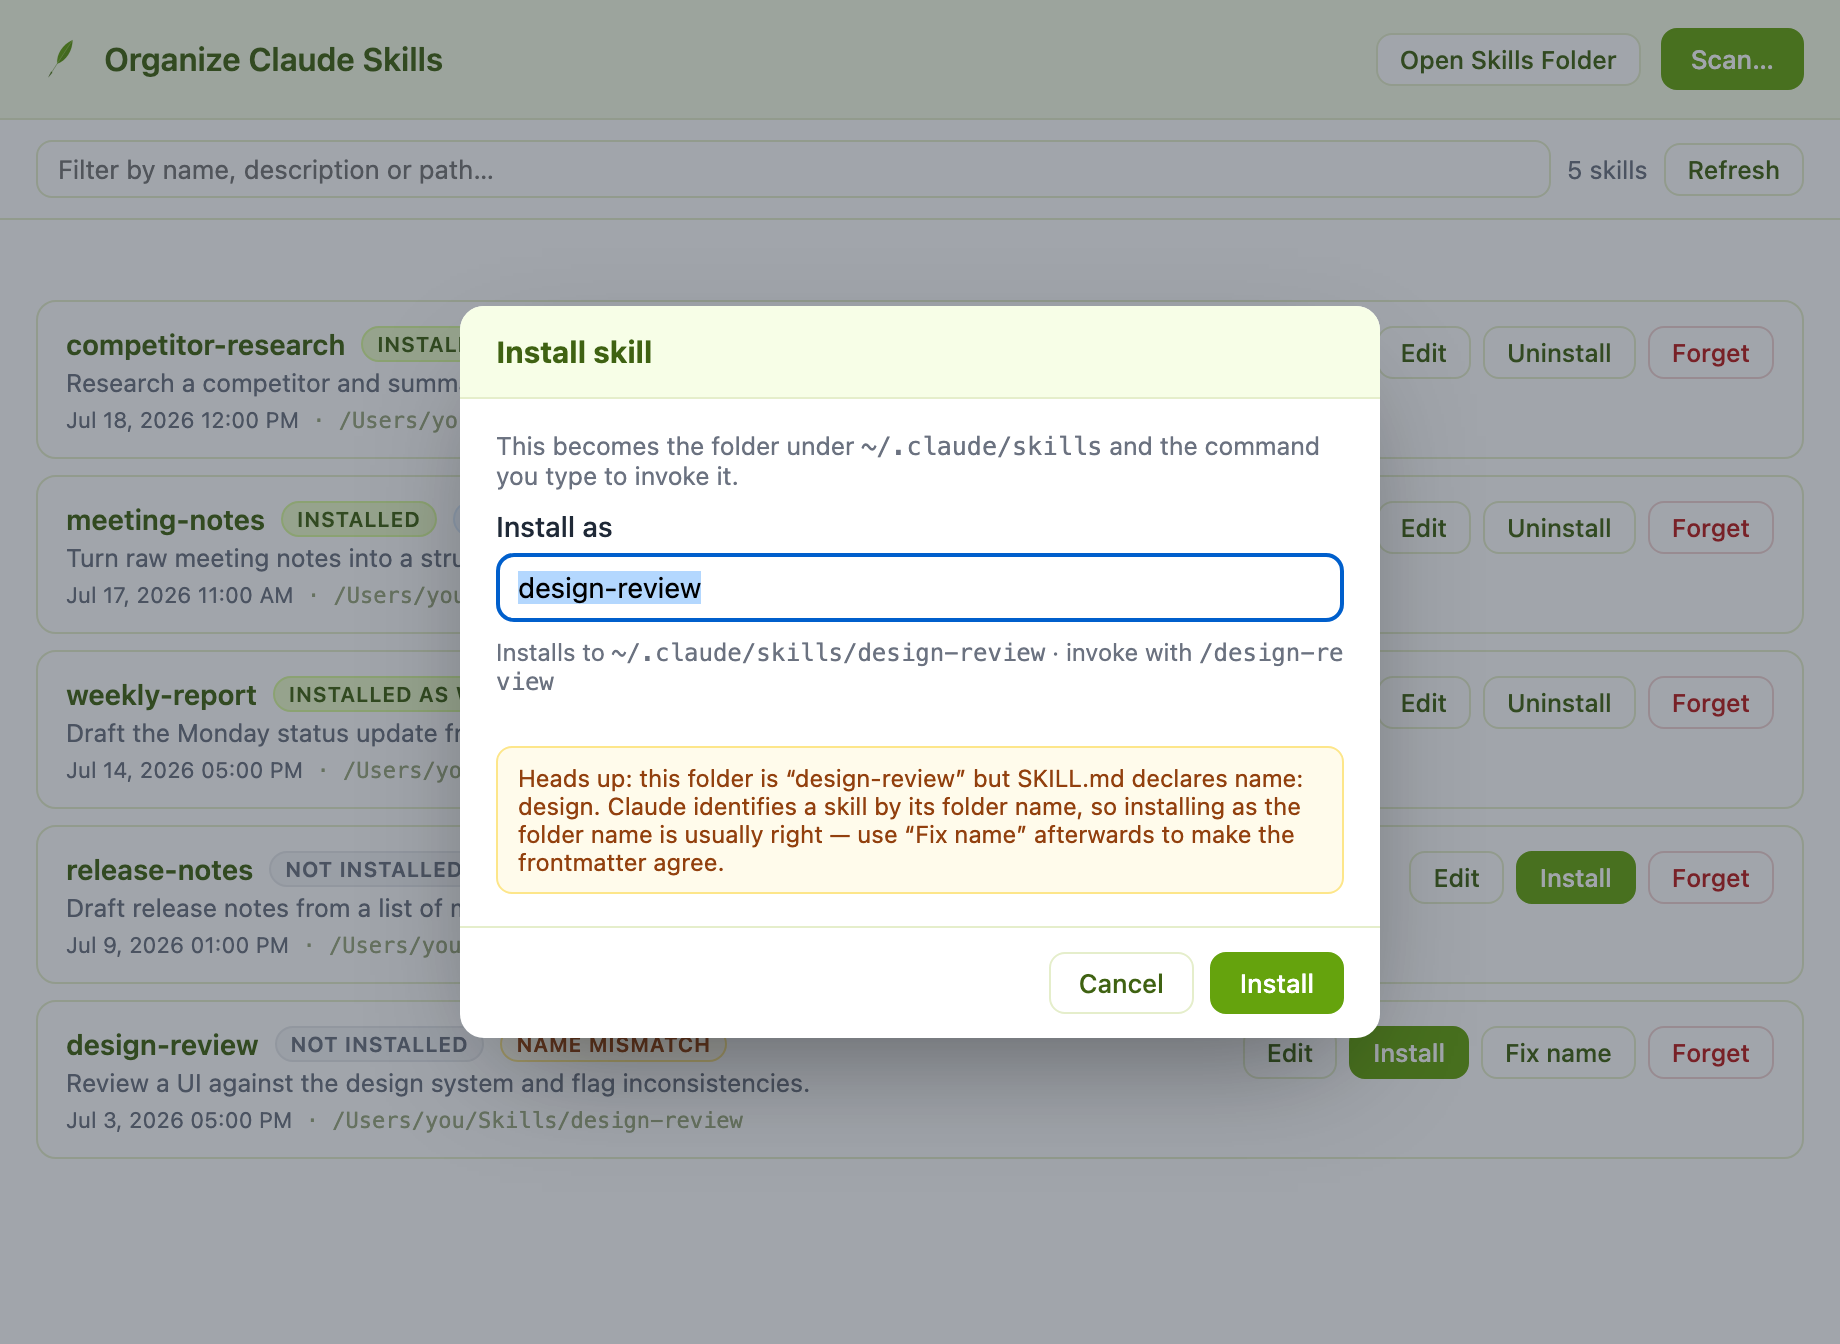1840x1344 pixels.
Task: Click the NAME MISMATCH badge
Action: point(613,1048)
